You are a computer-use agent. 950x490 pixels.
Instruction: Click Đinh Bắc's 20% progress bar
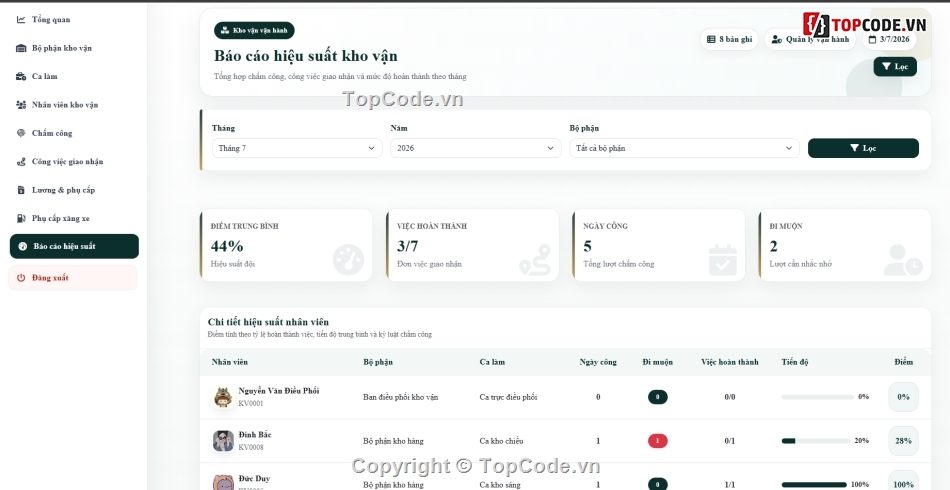coord(815,441)
